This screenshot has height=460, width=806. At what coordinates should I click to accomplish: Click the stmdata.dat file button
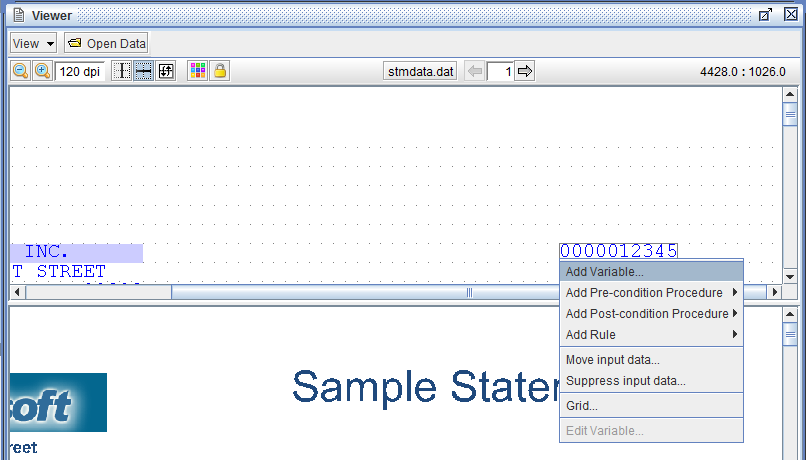pos(420,71)
